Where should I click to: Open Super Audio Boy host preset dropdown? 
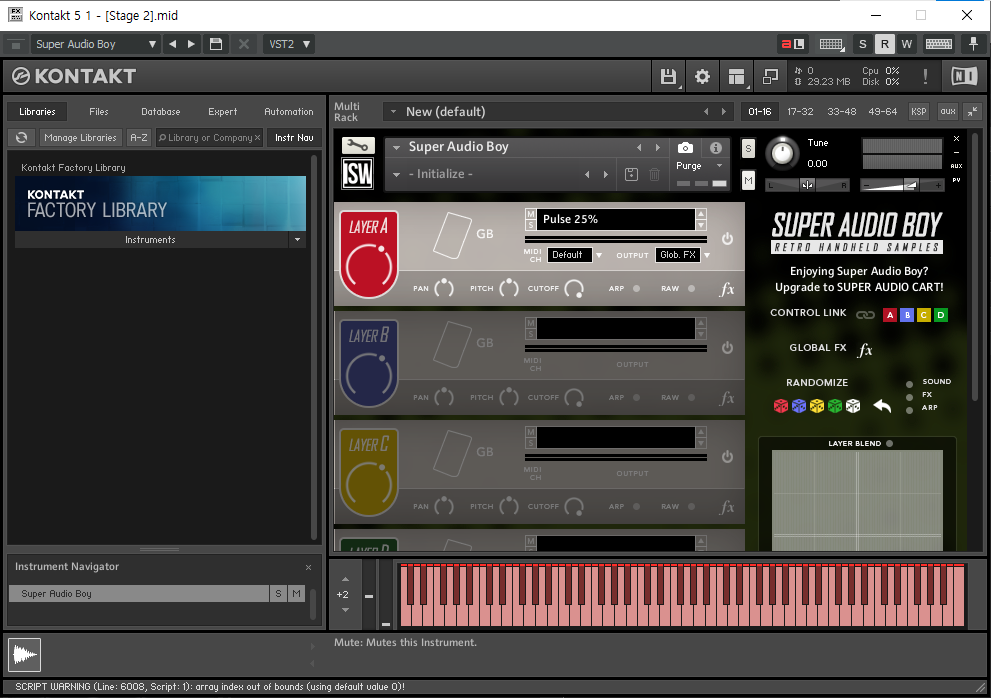[x=95, y=44]
